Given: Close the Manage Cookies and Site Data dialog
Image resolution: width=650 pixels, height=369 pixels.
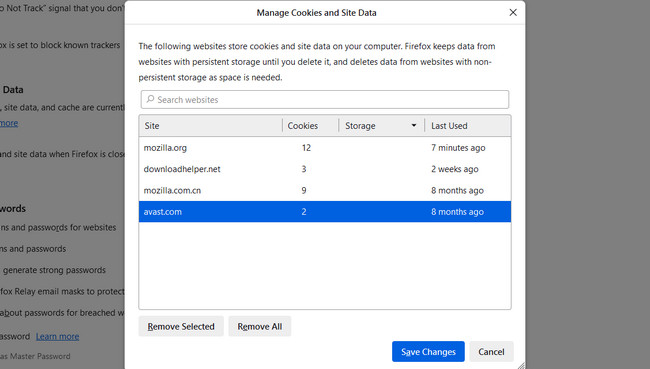Looking at the screenshot, I should (x=513, y=12).
